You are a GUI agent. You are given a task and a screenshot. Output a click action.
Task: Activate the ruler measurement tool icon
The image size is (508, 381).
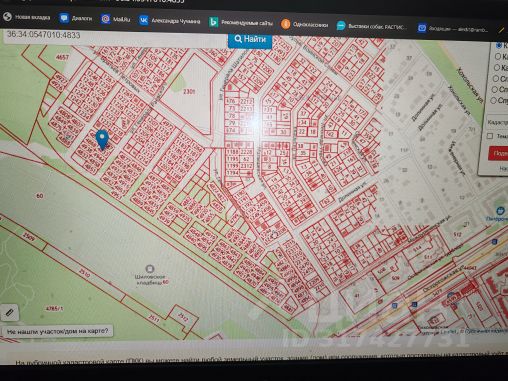[9, 313]
